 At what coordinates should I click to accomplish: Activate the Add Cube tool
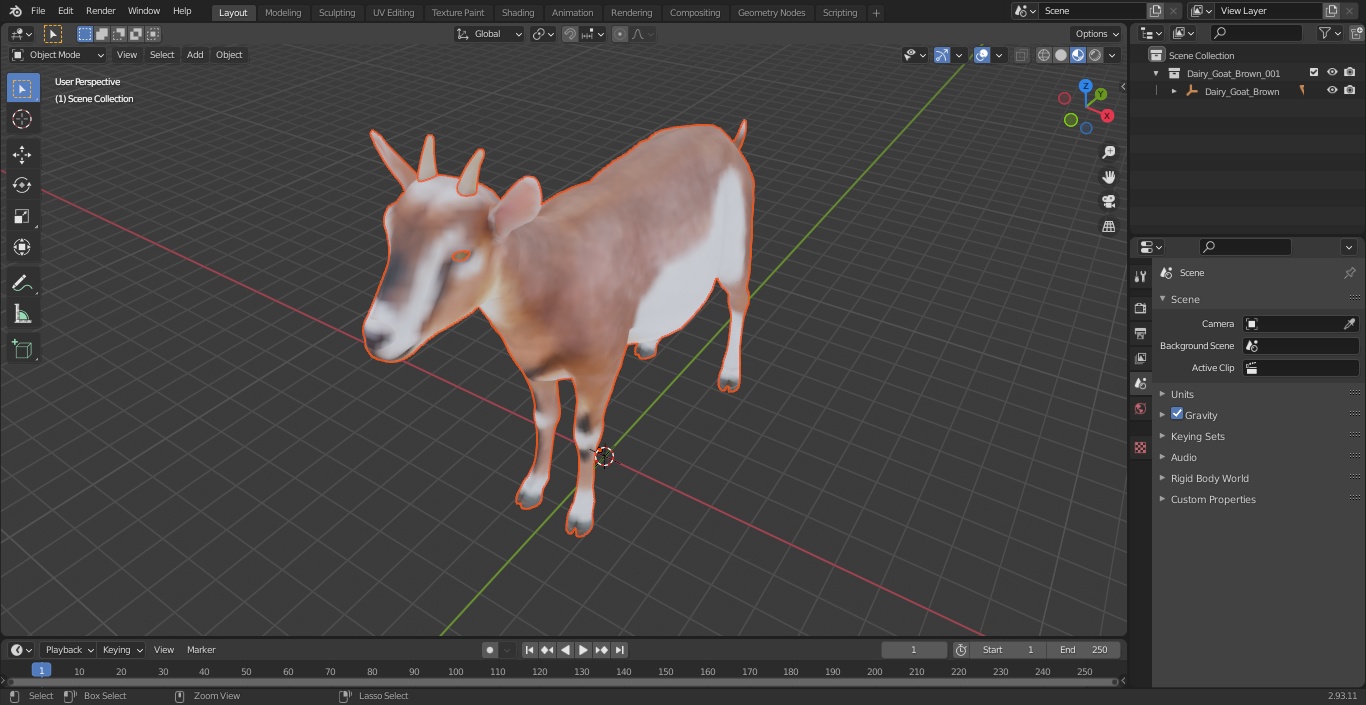22,349
